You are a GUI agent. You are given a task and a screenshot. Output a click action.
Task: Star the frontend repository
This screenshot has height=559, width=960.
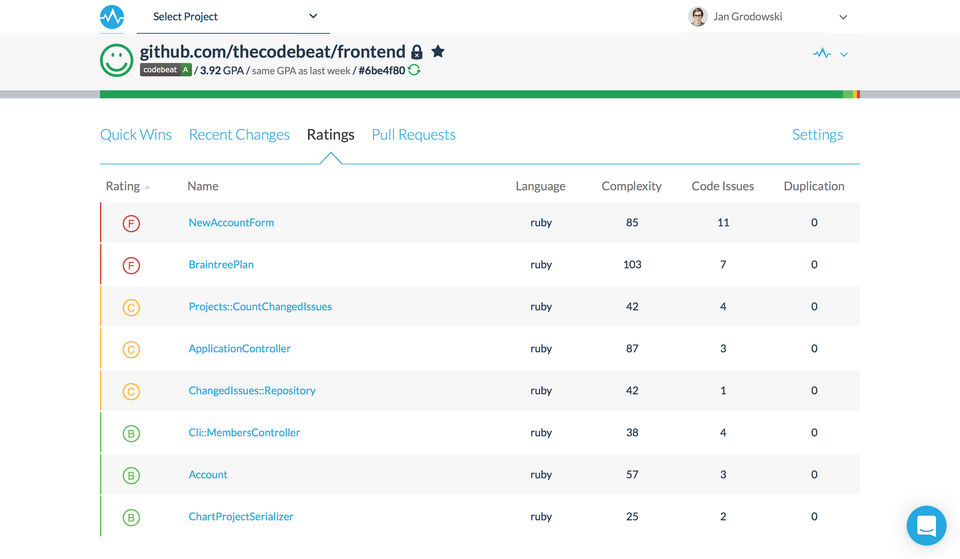[438, 51]
